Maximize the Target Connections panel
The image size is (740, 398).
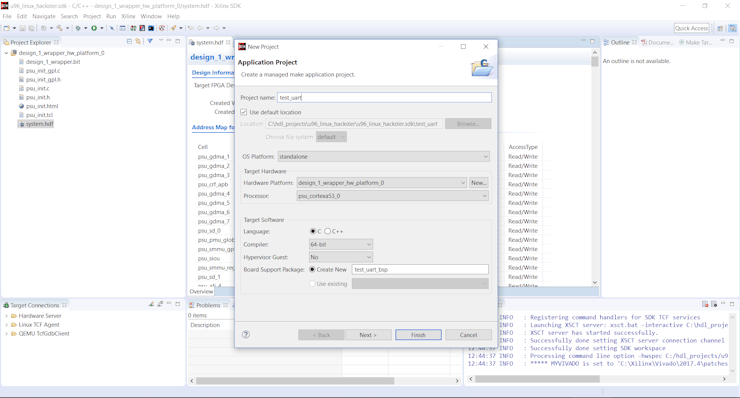click(x=177, y=304)
